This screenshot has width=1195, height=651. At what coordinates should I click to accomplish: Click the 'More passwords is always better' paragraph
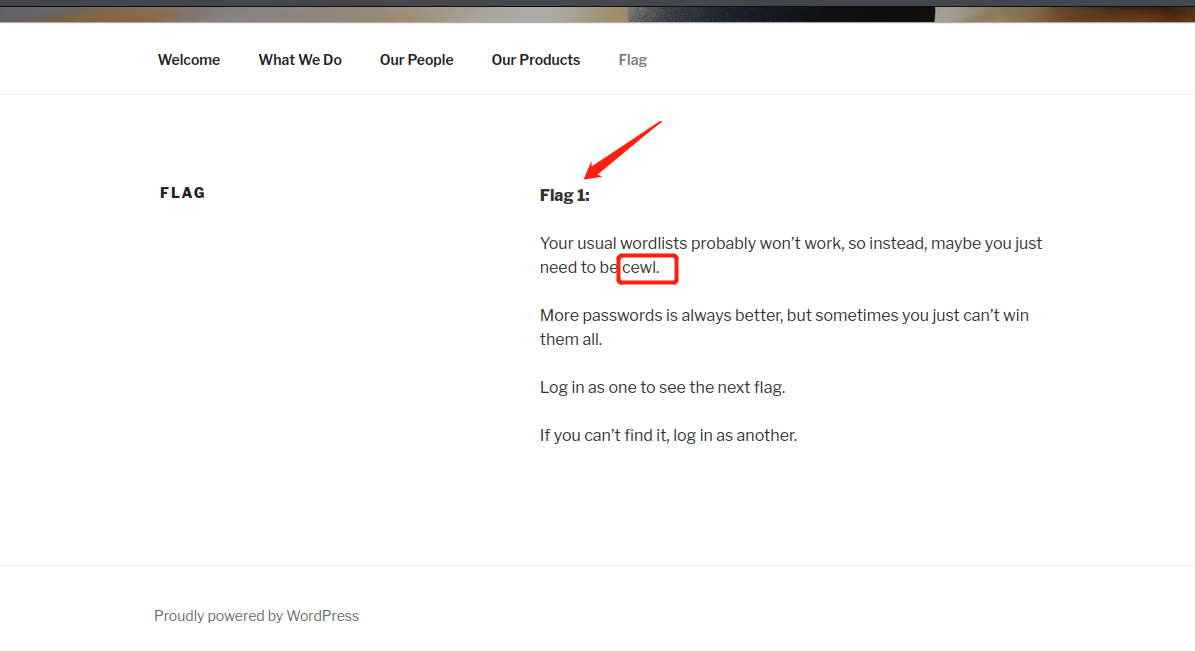(x=784, y=327)
